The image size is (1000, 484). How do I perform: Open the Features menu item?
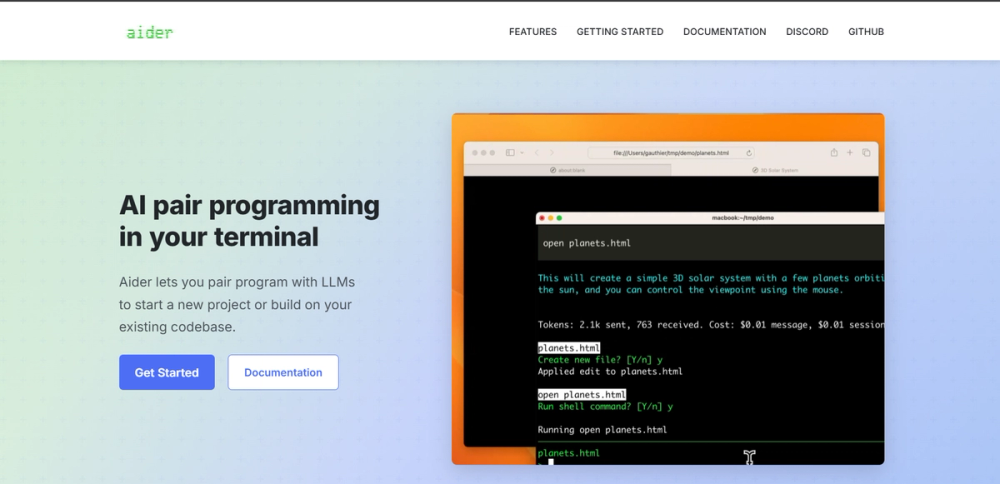click(533, 32)
